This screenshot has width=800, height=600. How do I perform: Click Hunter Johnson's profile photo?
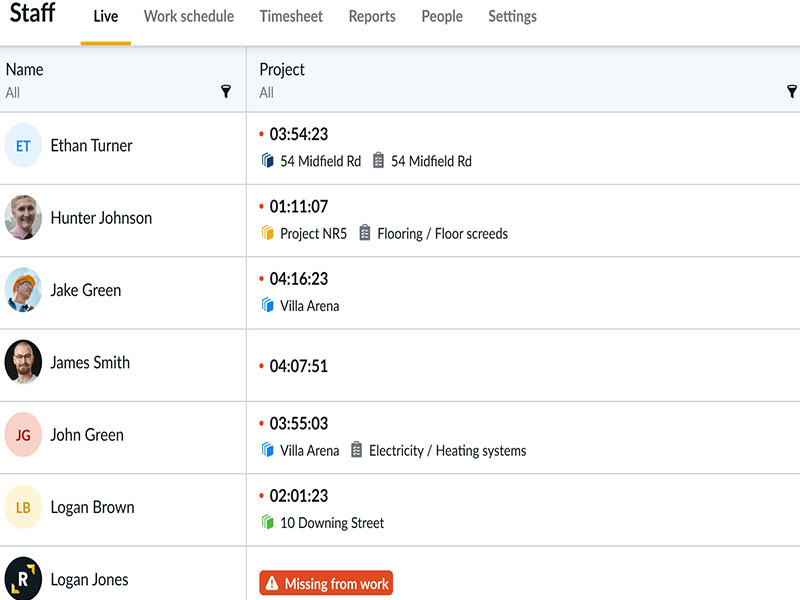click(23, 218)
